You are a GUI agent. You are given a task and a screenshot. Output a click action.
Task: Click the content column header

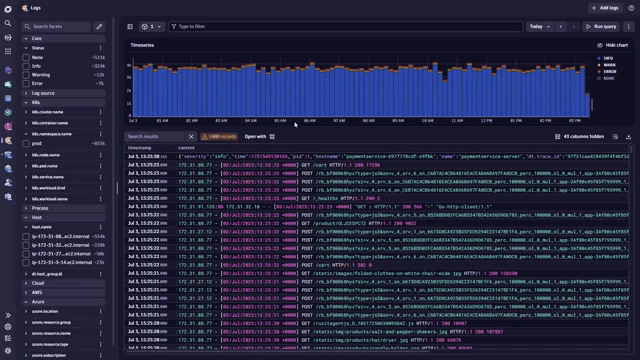186,148
